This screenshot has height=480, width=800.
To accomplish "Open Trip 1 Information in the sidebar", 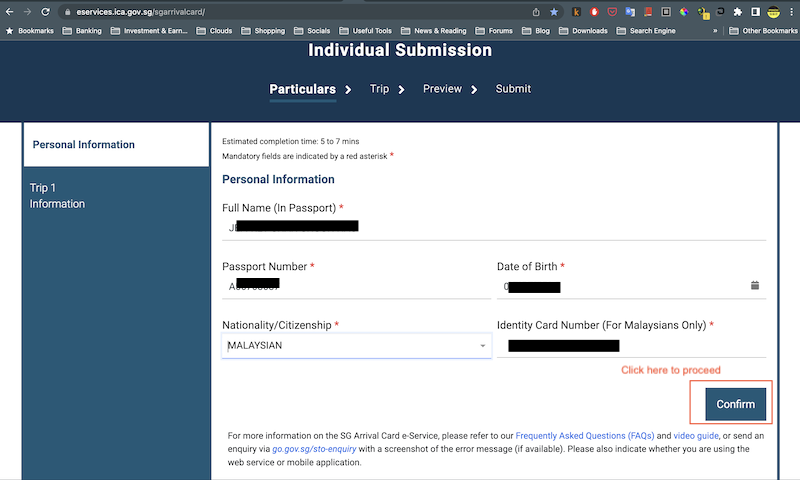I will [x=57, y=196].
